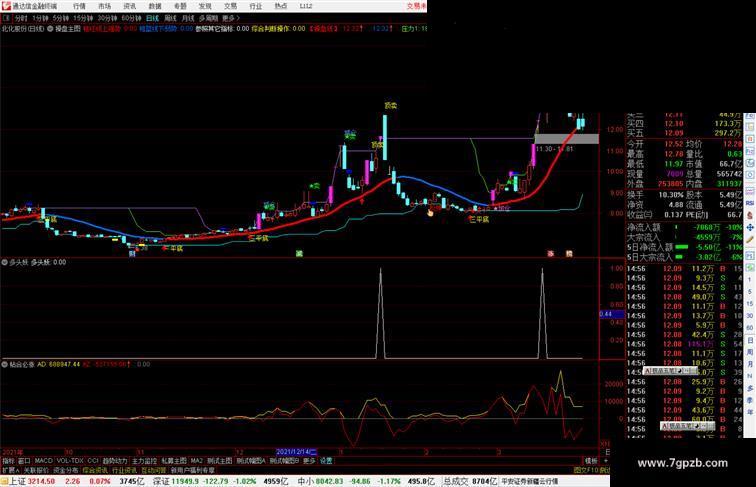Select the pencil drawing tool in sidebar
The width and height of the screenshot is (756, 487).
point(750,240)
